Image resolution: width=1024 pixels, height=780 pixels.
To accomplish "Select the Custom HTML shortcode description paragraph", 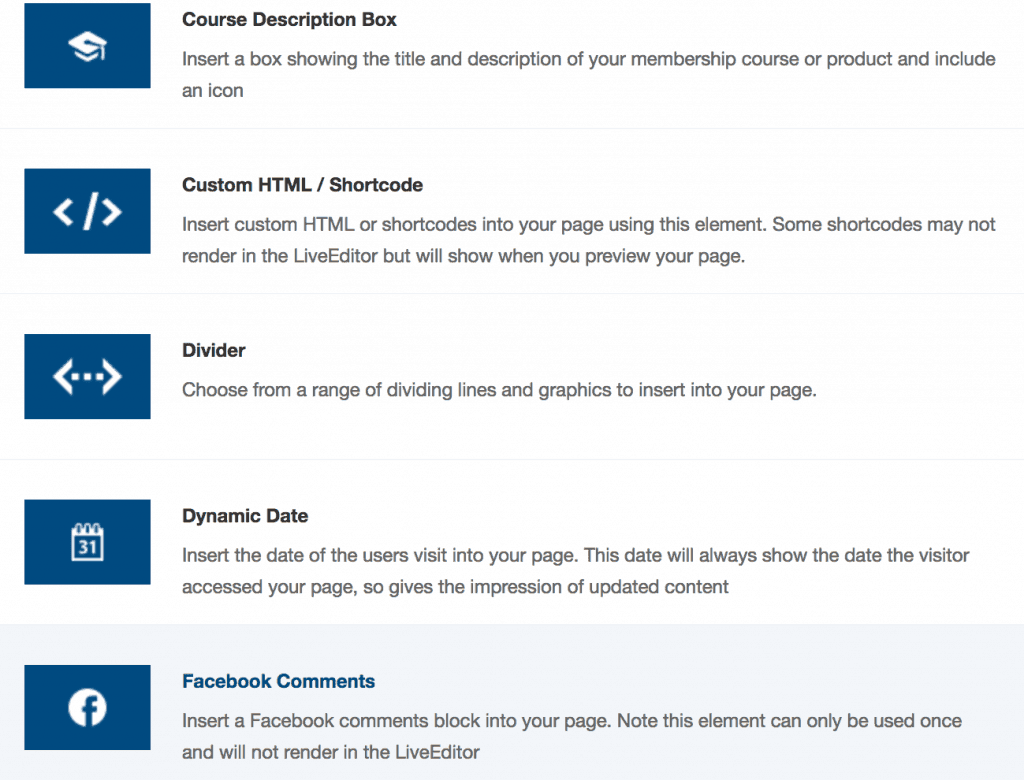I will [588, 225].
